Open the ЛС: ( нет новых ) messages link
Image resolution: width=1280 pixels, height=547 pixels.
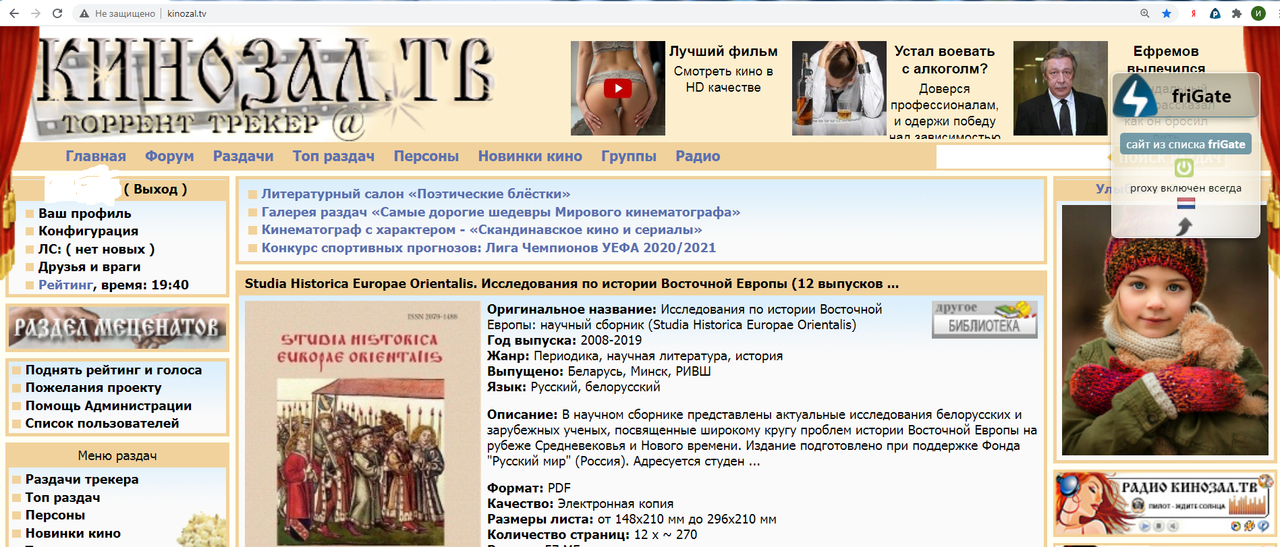pyautogui.click(x=97, y=249)
